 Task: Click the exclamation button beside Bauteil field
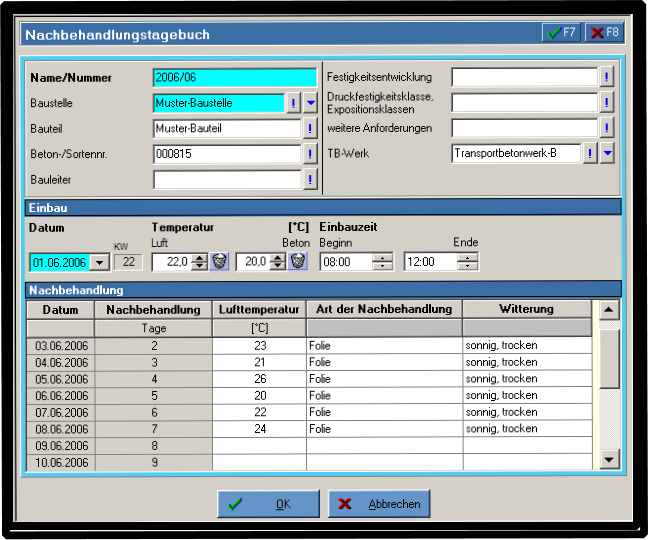(x=310, y=128)
